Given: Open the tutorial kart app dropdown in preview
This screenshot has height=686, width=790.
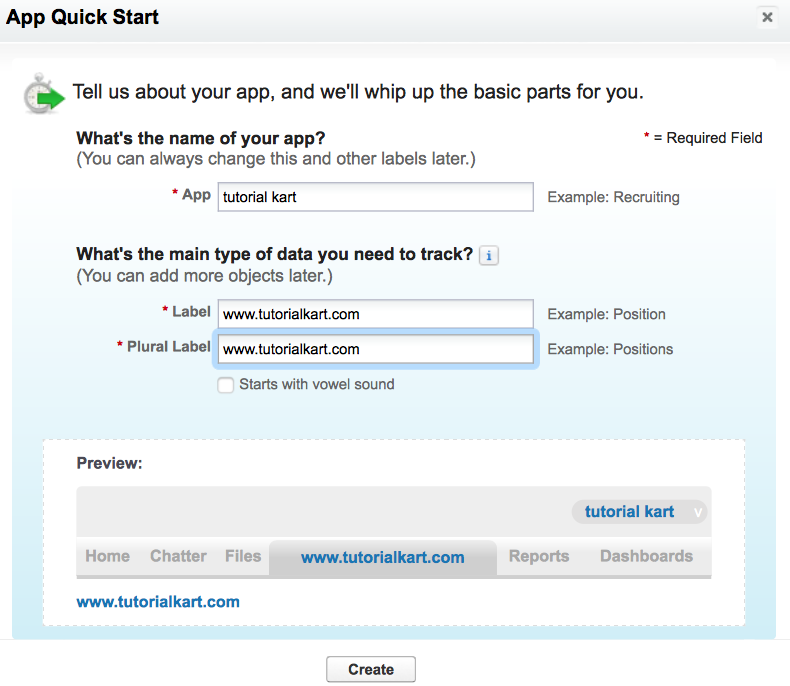Looking at the screenshot, I should coord(639,512).
